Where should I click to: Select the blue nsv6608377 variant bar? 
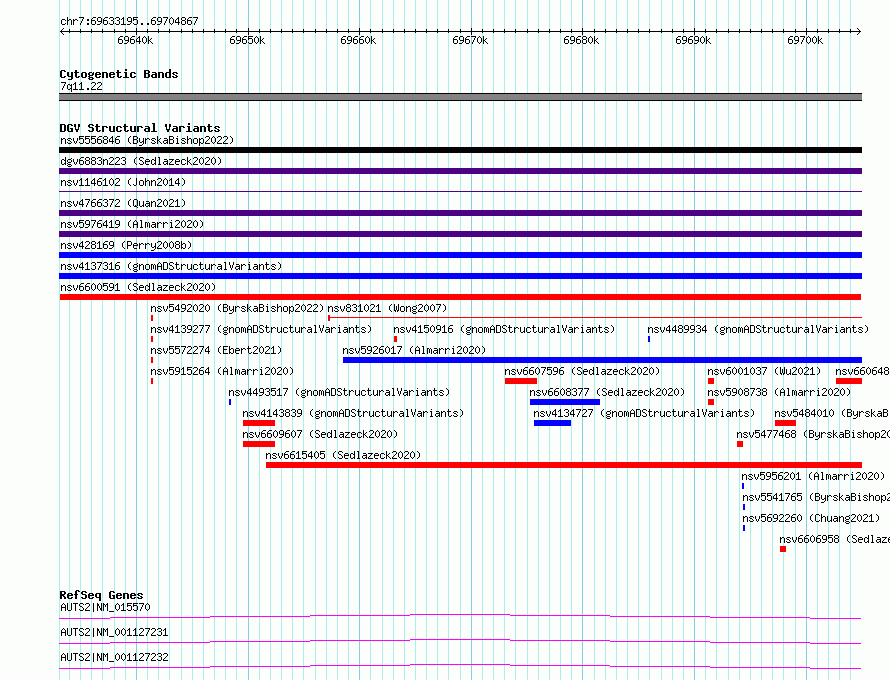565,402
